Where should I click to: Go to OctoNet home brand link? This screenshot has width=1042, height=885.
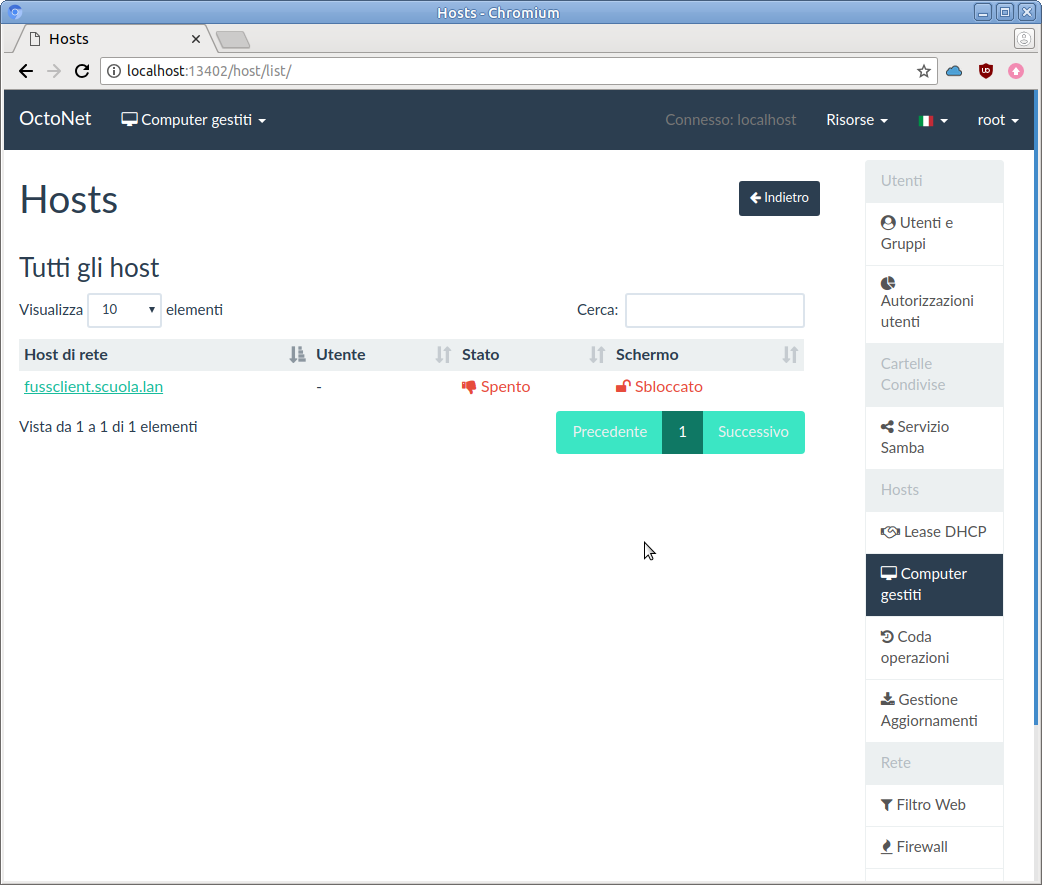click(x=55, y=119)
